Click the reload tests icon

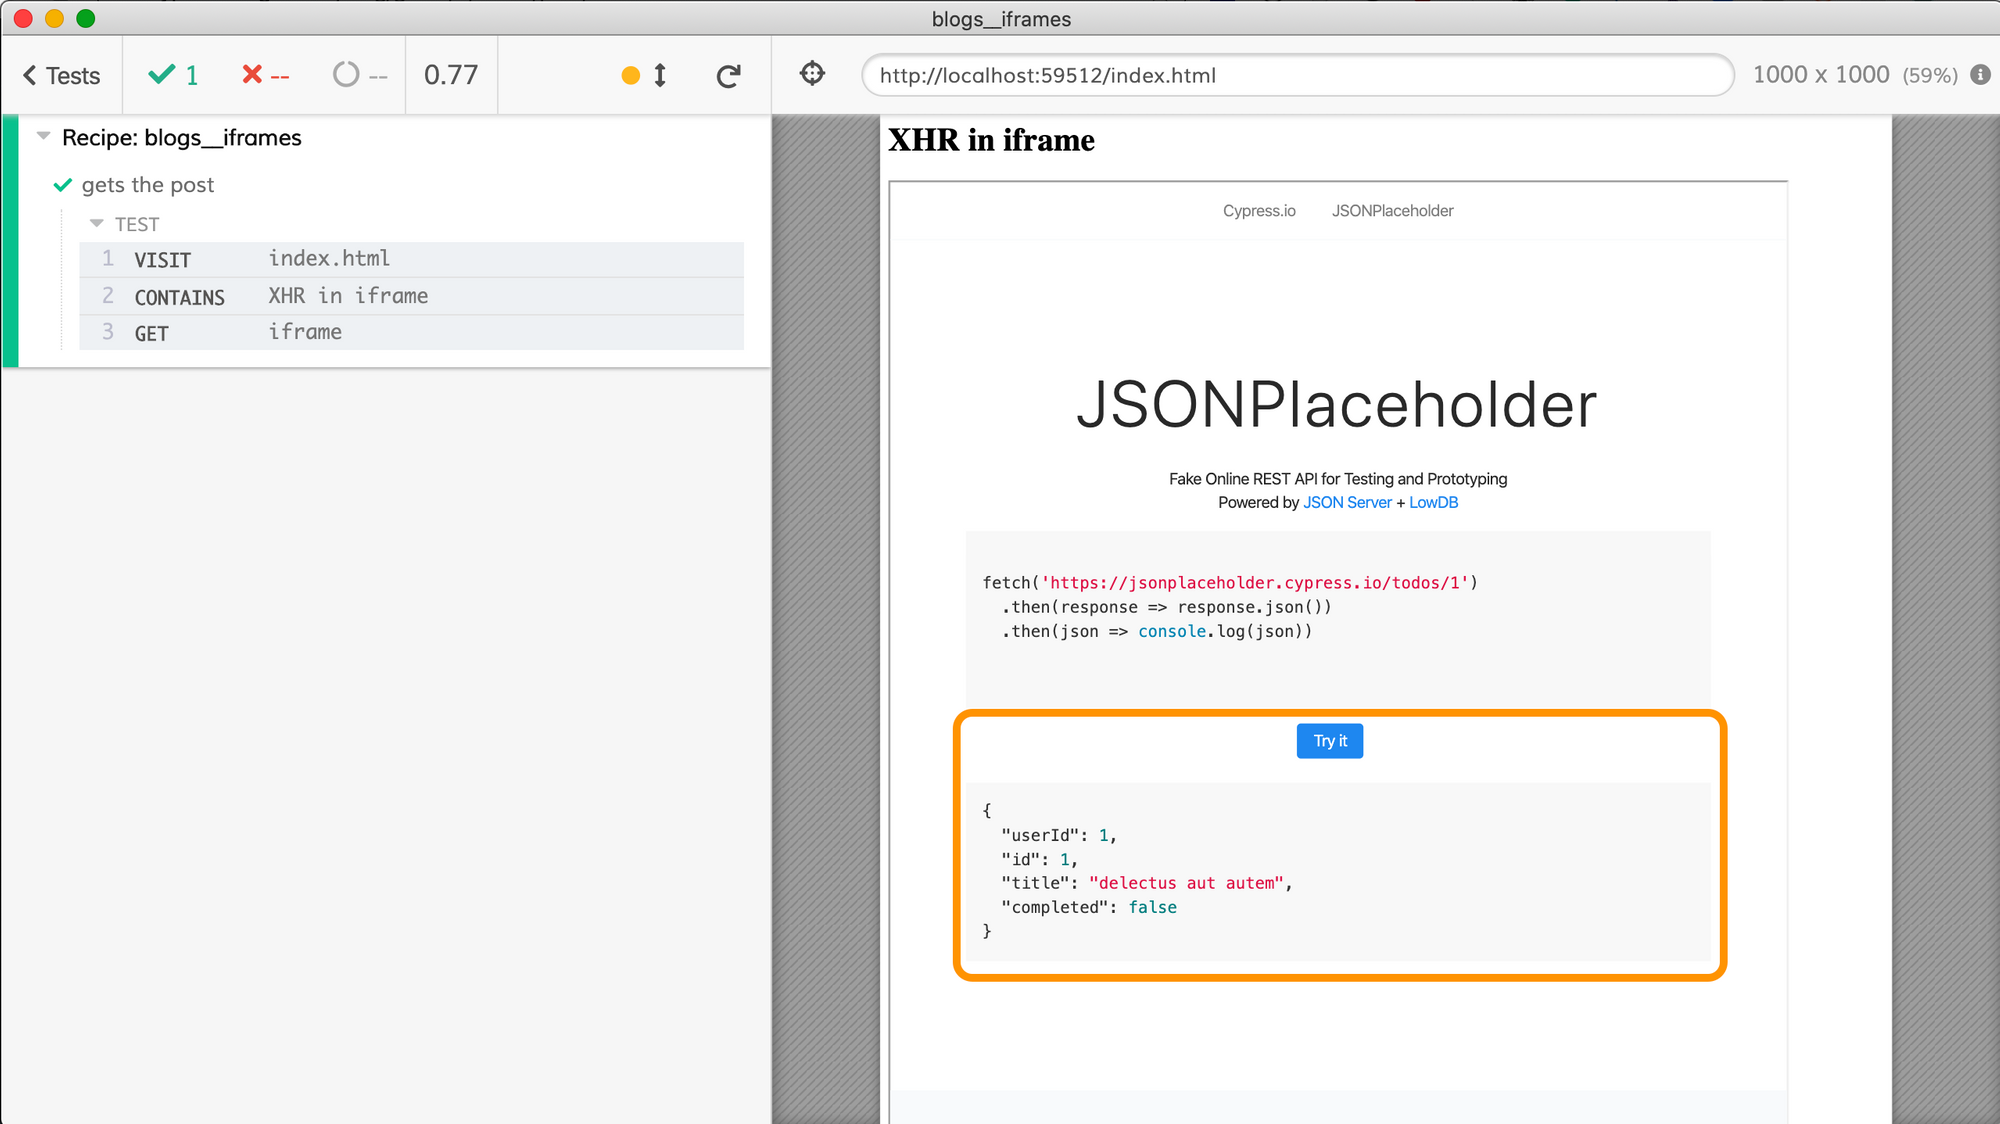click(x=729, y=76)
